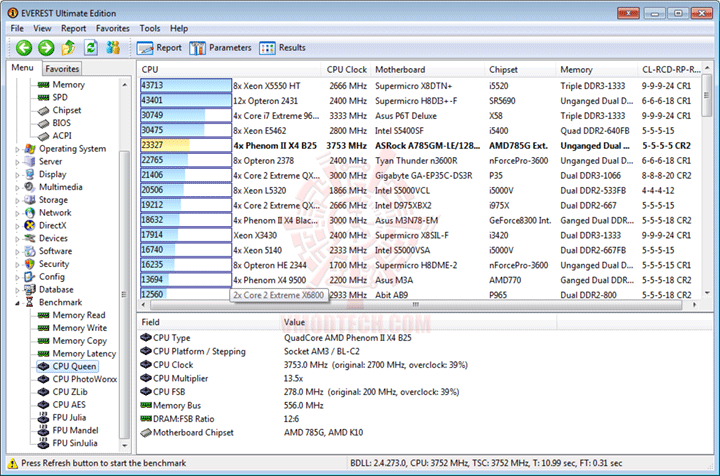Image resolution: width=720 pixels, height=476 pixels.
Task: Select Memory Latency benchmark
Action: (x=84, y=354)
